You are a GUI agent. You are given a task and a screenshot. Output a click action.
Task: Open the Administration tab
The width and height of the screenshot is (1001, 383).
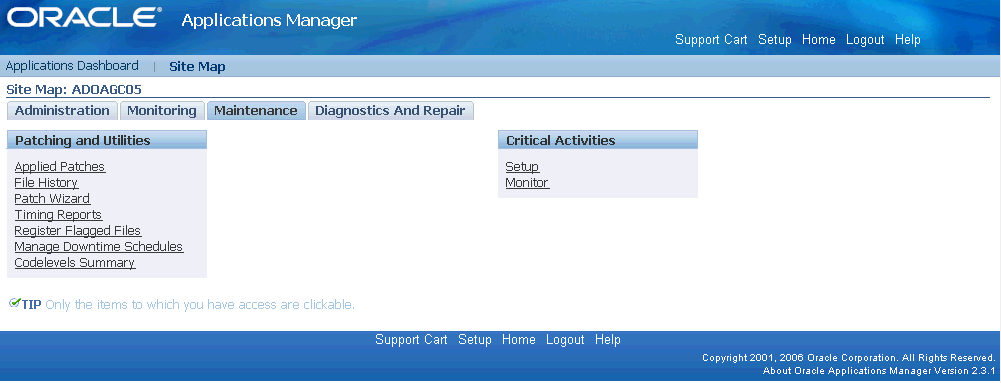62,110
